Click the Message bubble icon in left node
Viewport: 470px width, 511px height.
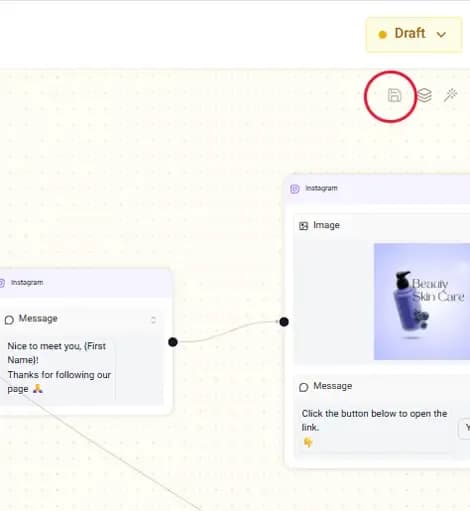(x=9, y=320)
